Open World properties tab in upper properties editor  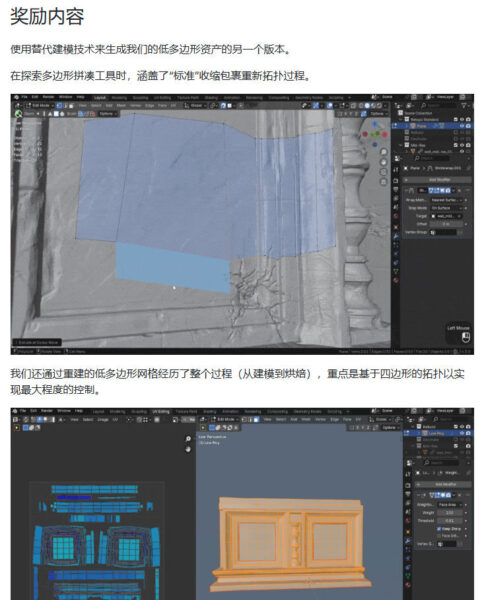pos(396,216)
